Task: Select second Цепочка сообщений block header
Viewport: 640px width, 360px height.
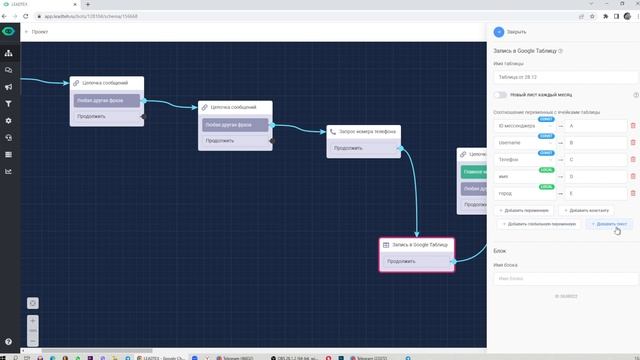Action: pos(235,107)
